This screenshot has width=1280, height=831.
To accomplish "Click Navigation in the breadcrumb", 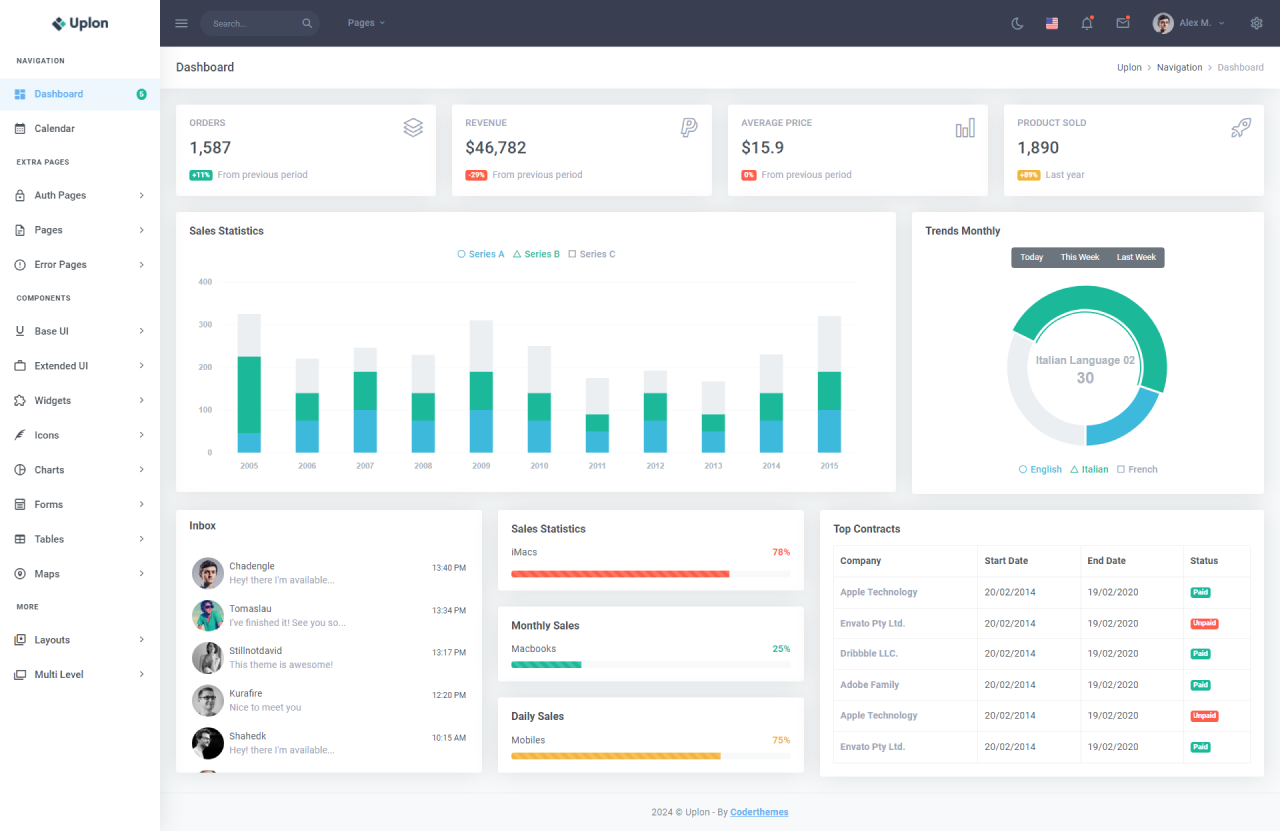I will (x=1180, y=68).
